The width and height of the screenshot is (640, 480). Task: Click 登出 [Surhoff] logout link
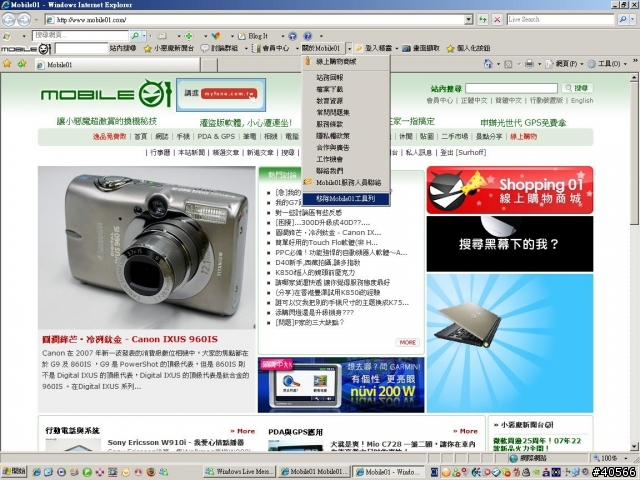point(463,152)
